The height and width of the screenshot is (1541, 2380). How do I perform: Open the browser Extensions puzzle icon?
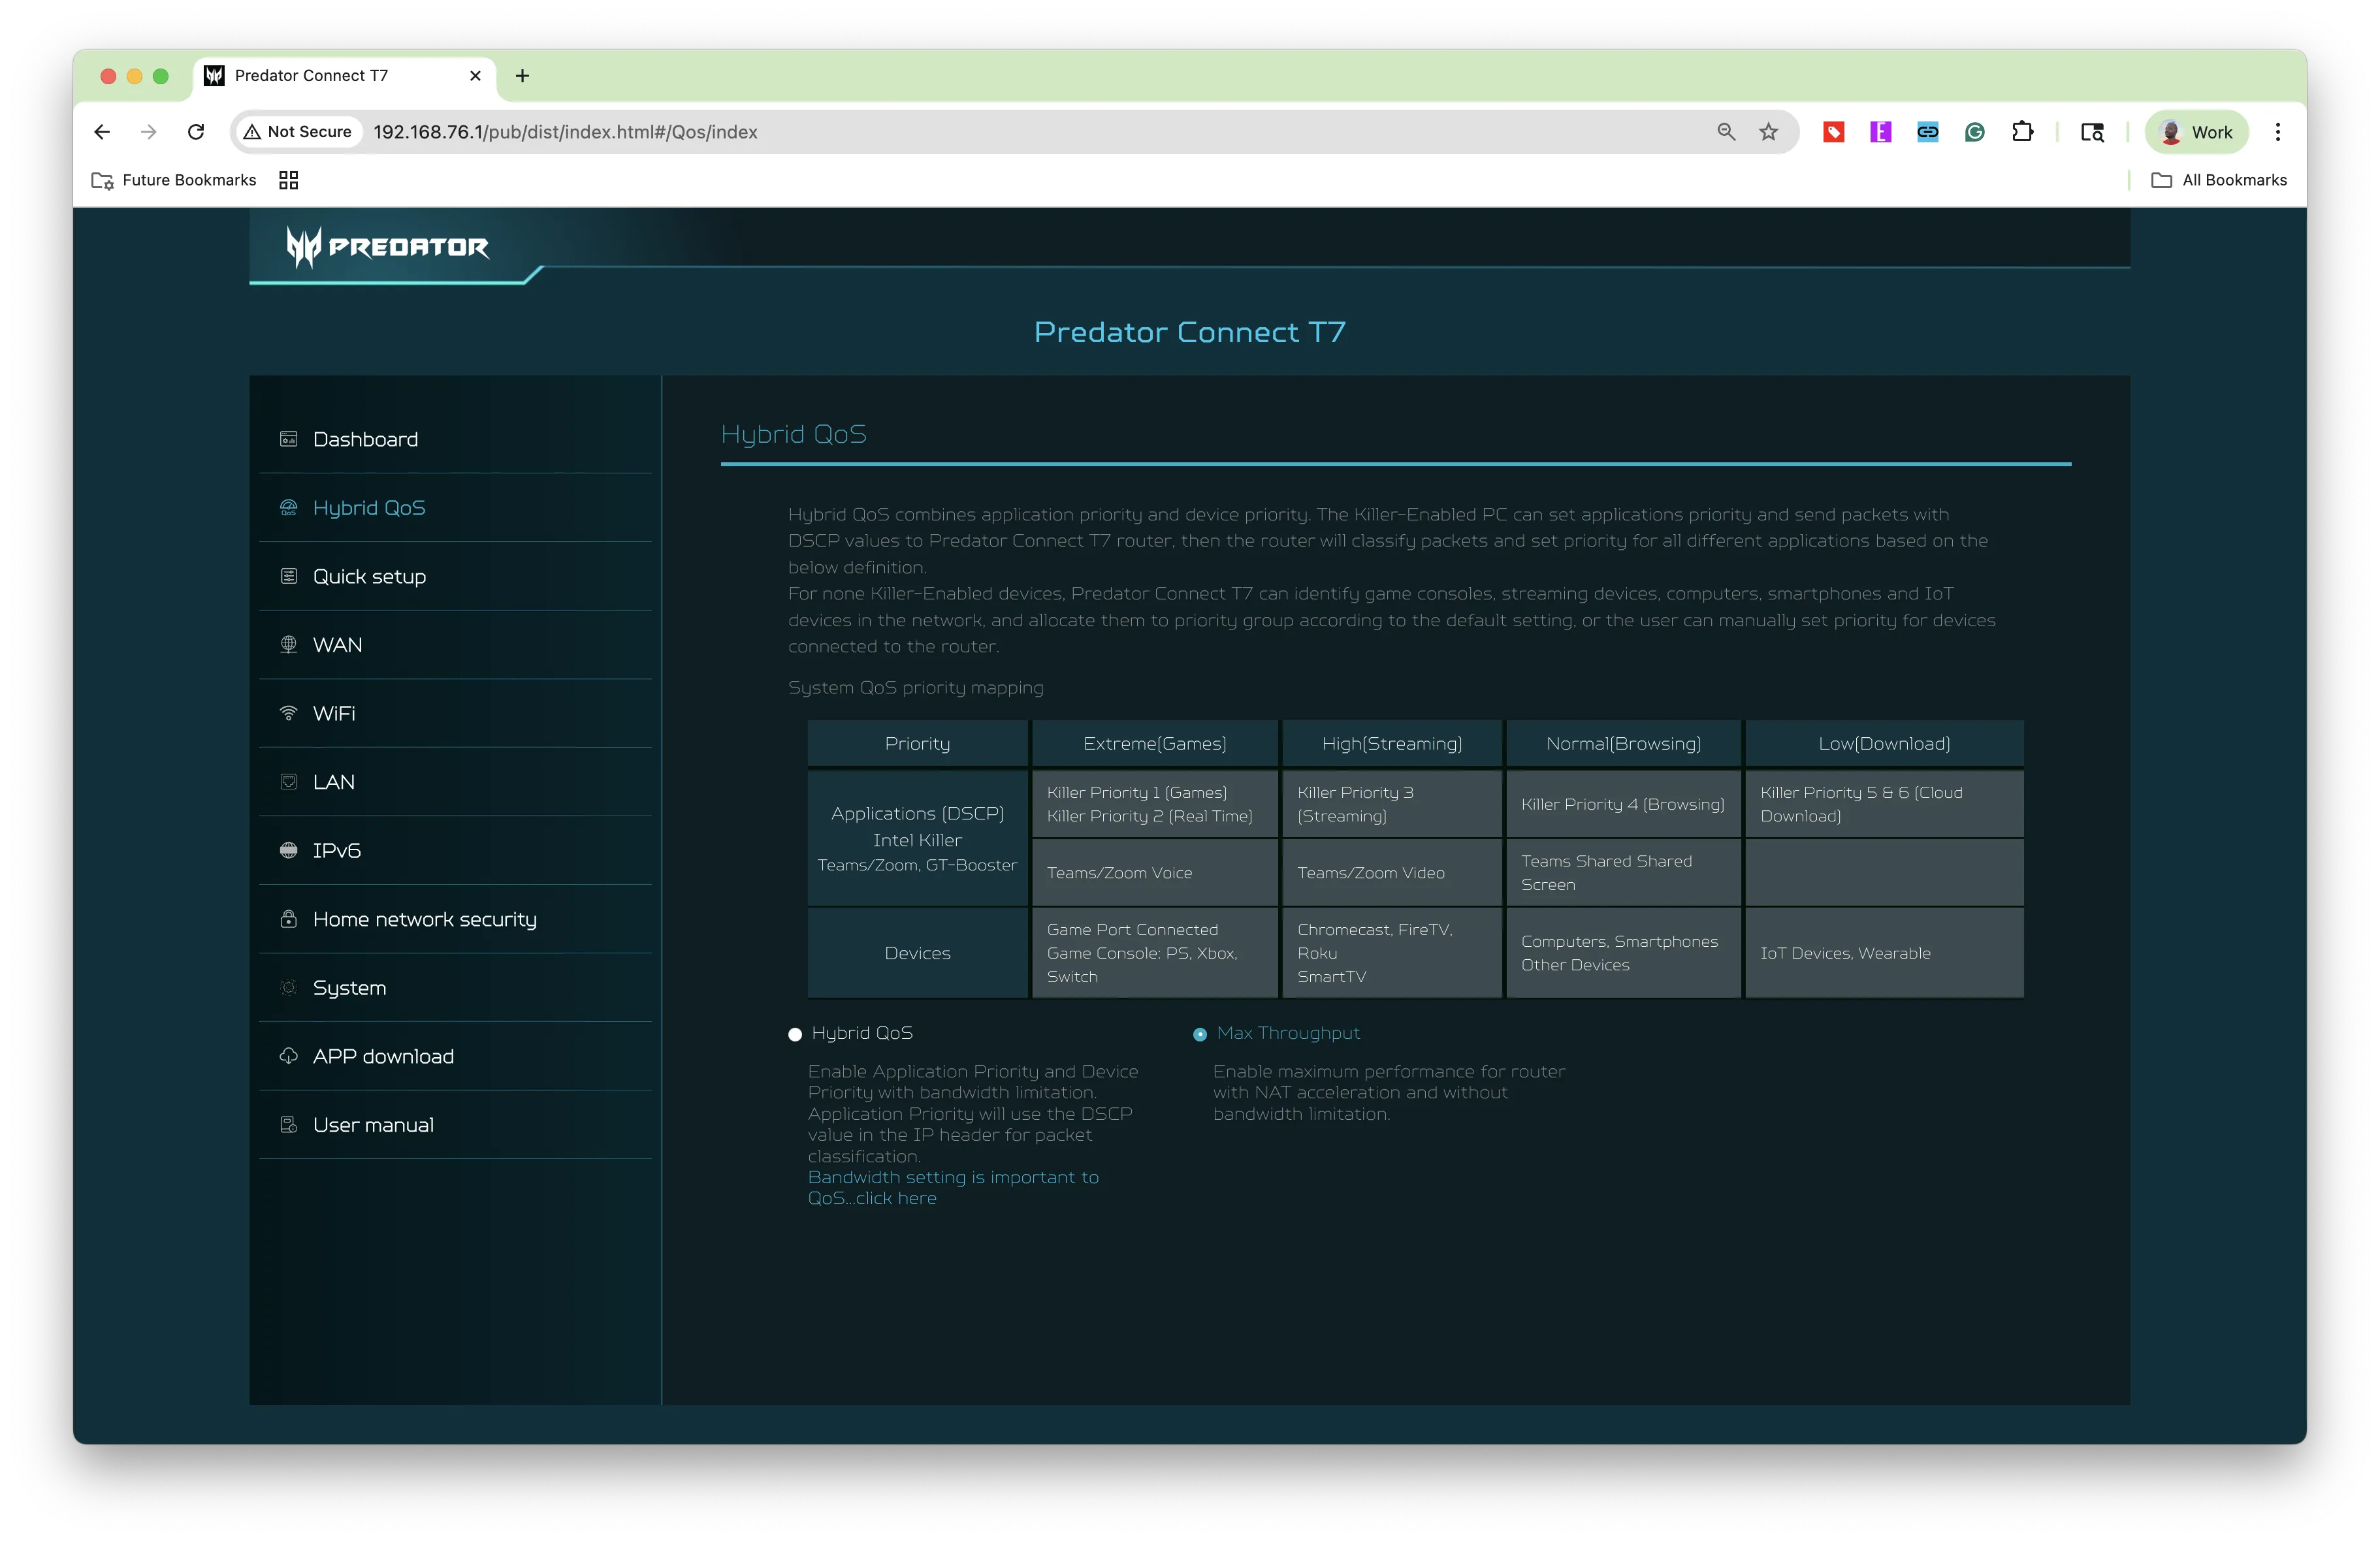[x=2023, y=132]
